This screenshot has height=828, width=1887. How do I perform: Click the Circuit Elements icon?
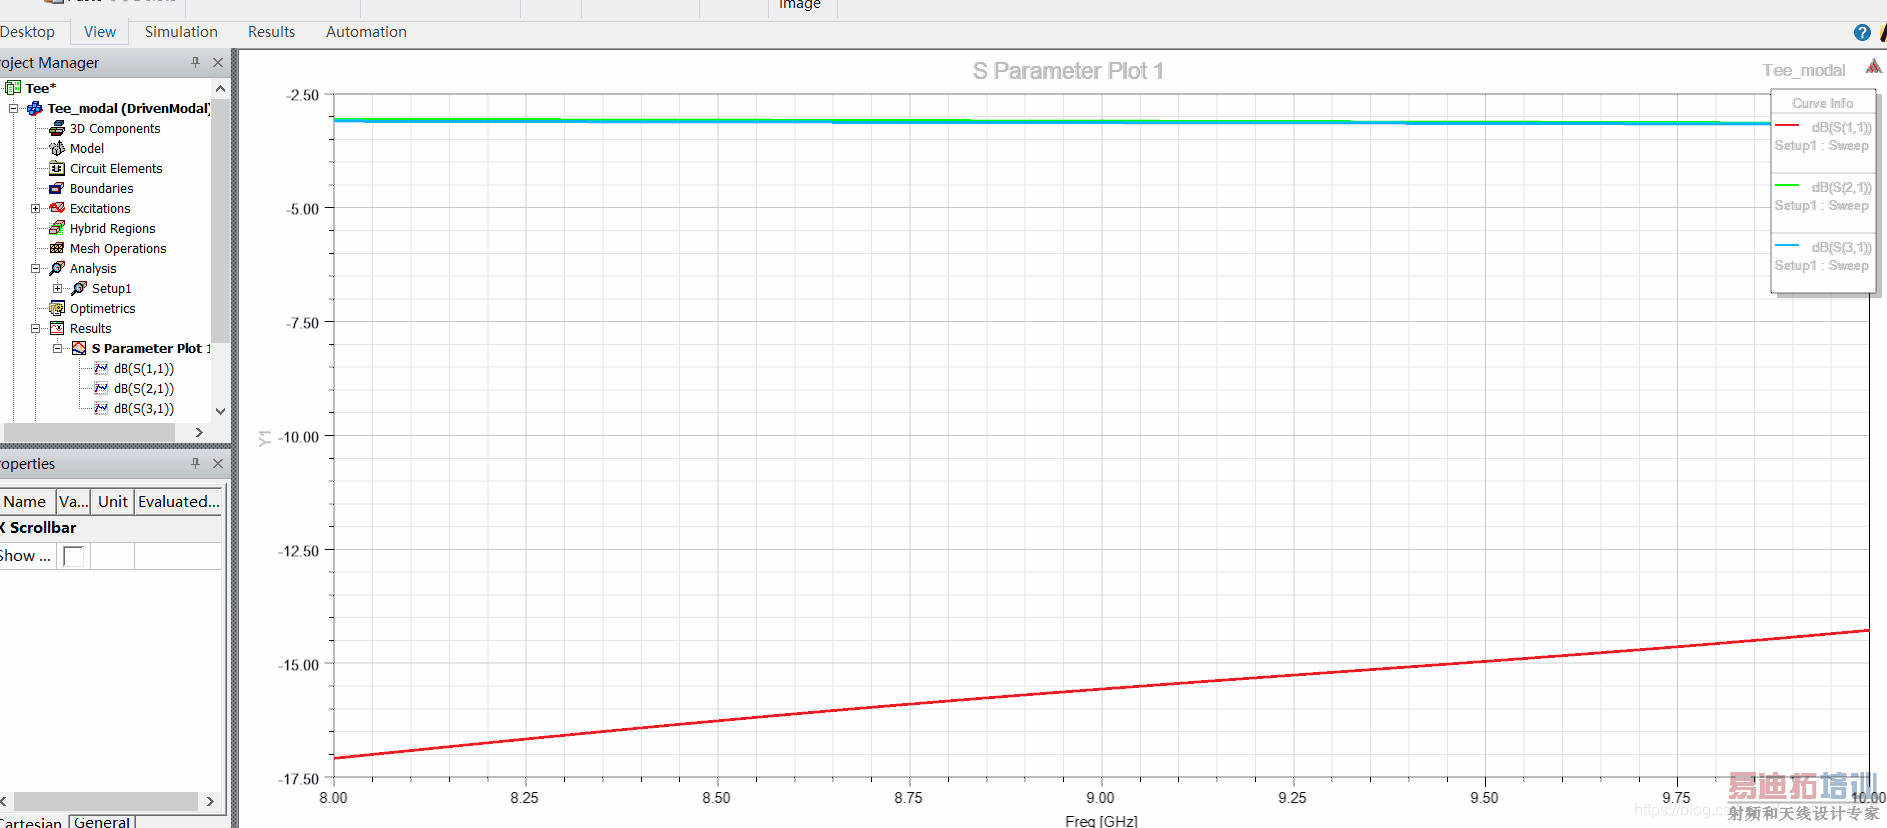57,168
